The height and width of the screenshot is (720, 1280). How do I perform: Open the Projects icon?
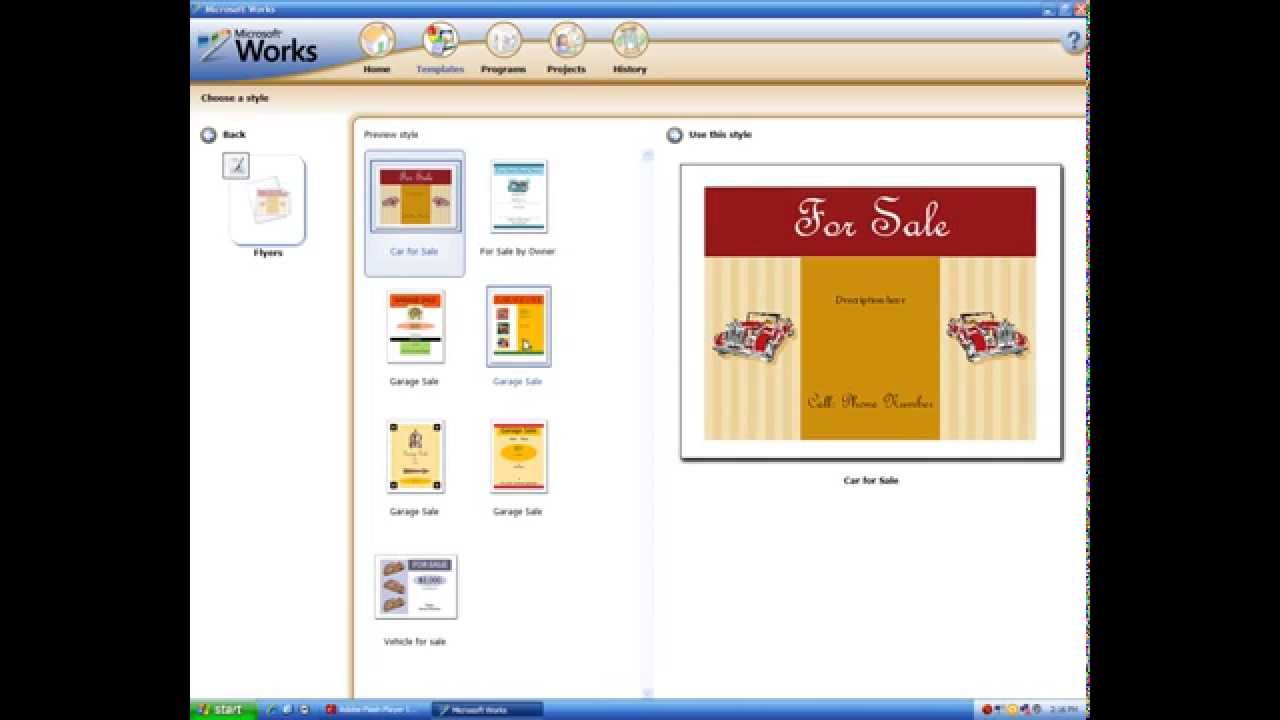click(567, 44)
